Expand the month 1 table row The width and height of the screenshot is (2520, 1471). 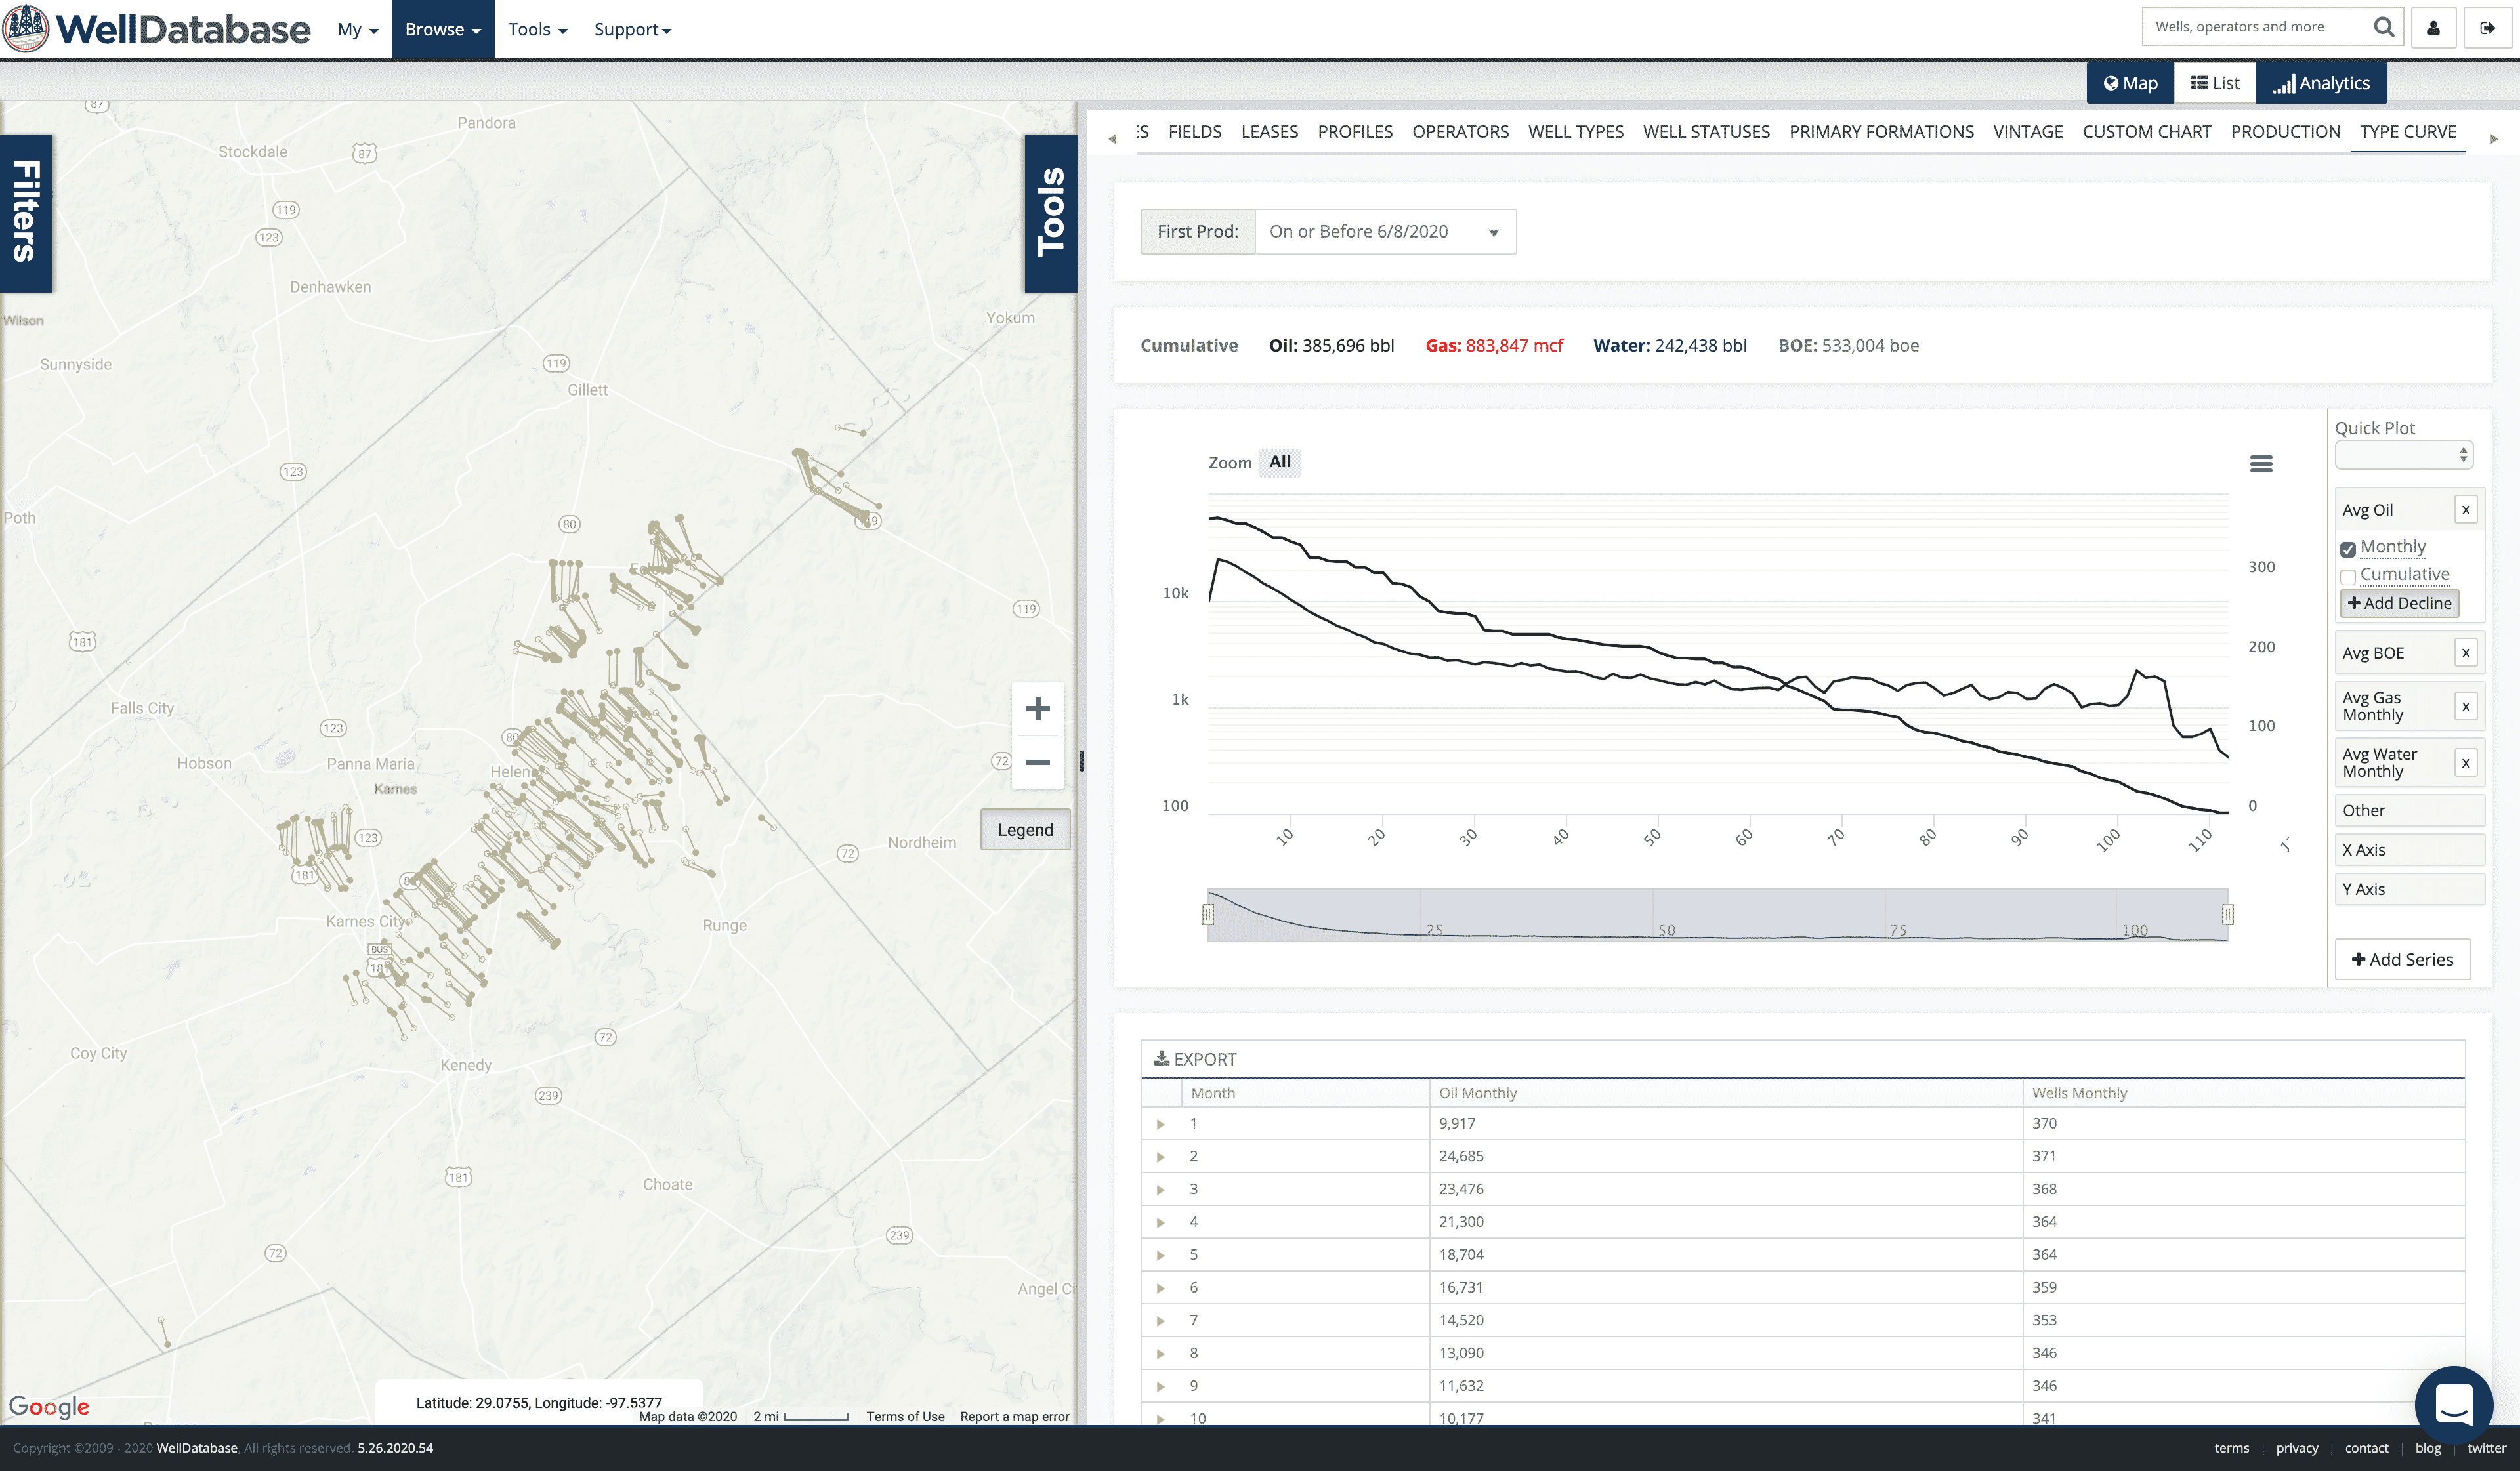[x=1160, y=1124]
